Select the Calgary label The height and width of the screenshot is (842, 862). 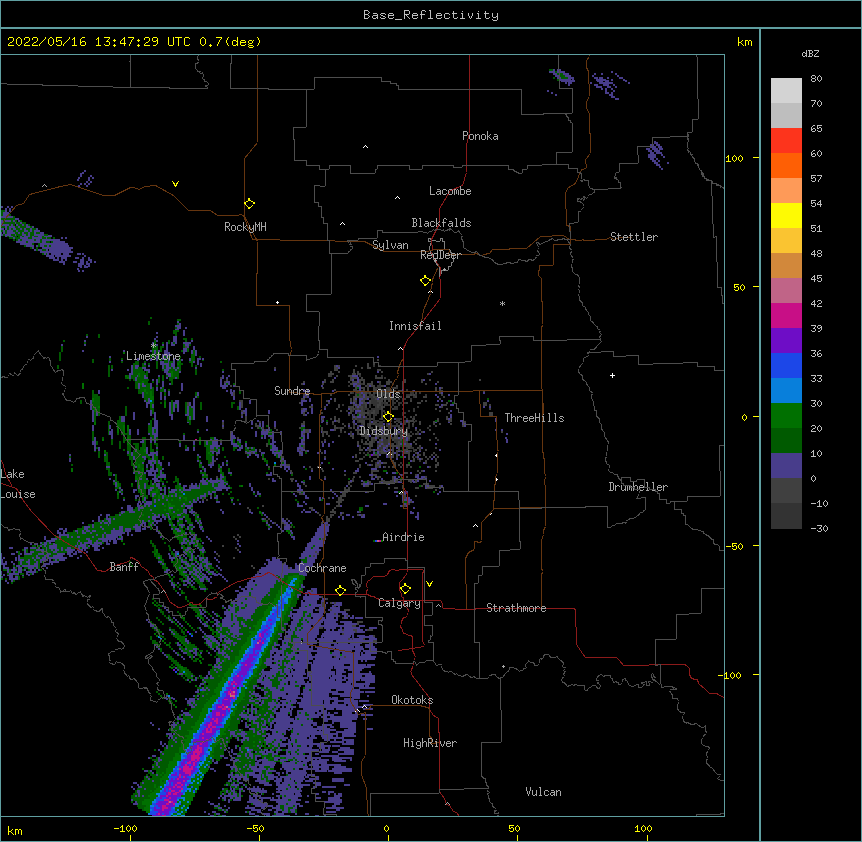pos(399,603)
